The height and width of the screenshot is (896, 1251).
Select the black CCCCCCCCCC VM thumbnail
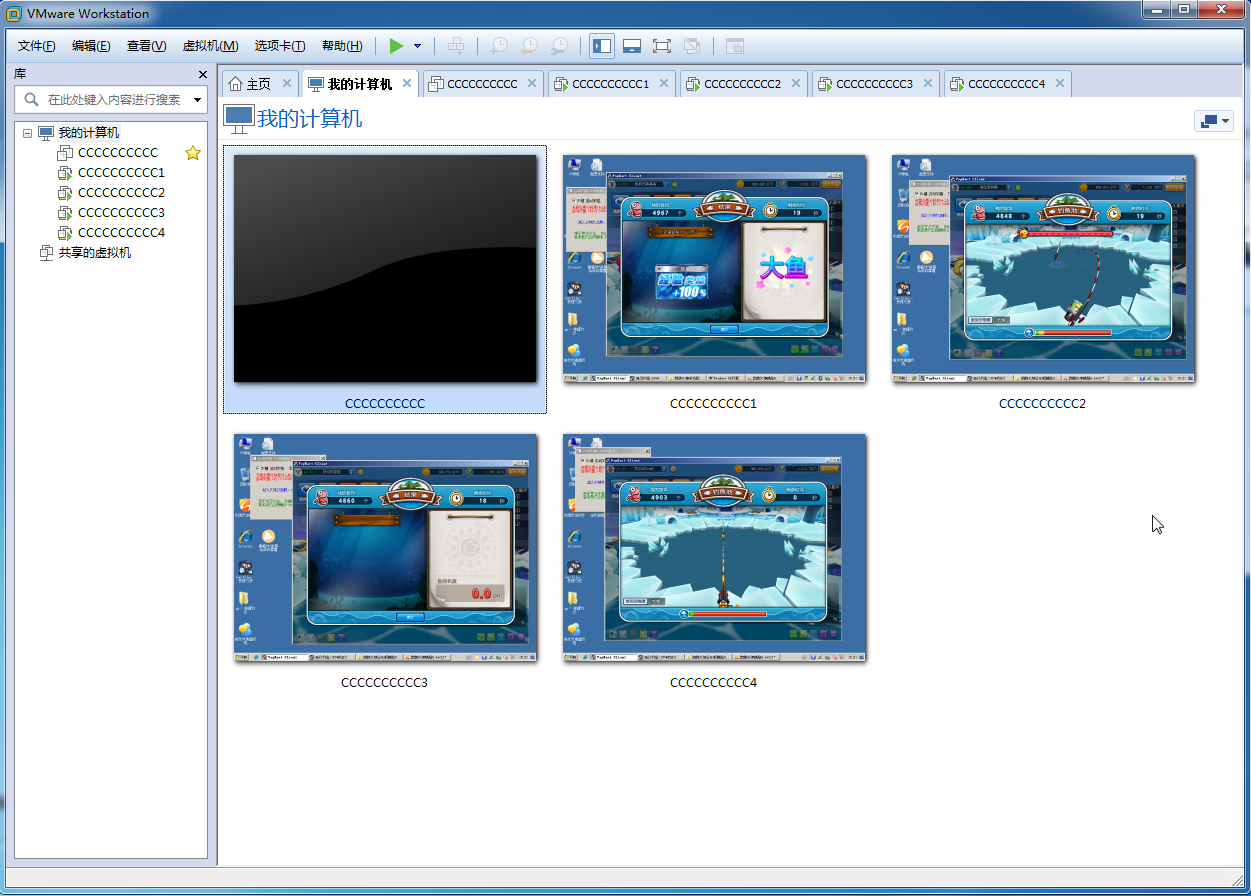[x=385, y=268]
